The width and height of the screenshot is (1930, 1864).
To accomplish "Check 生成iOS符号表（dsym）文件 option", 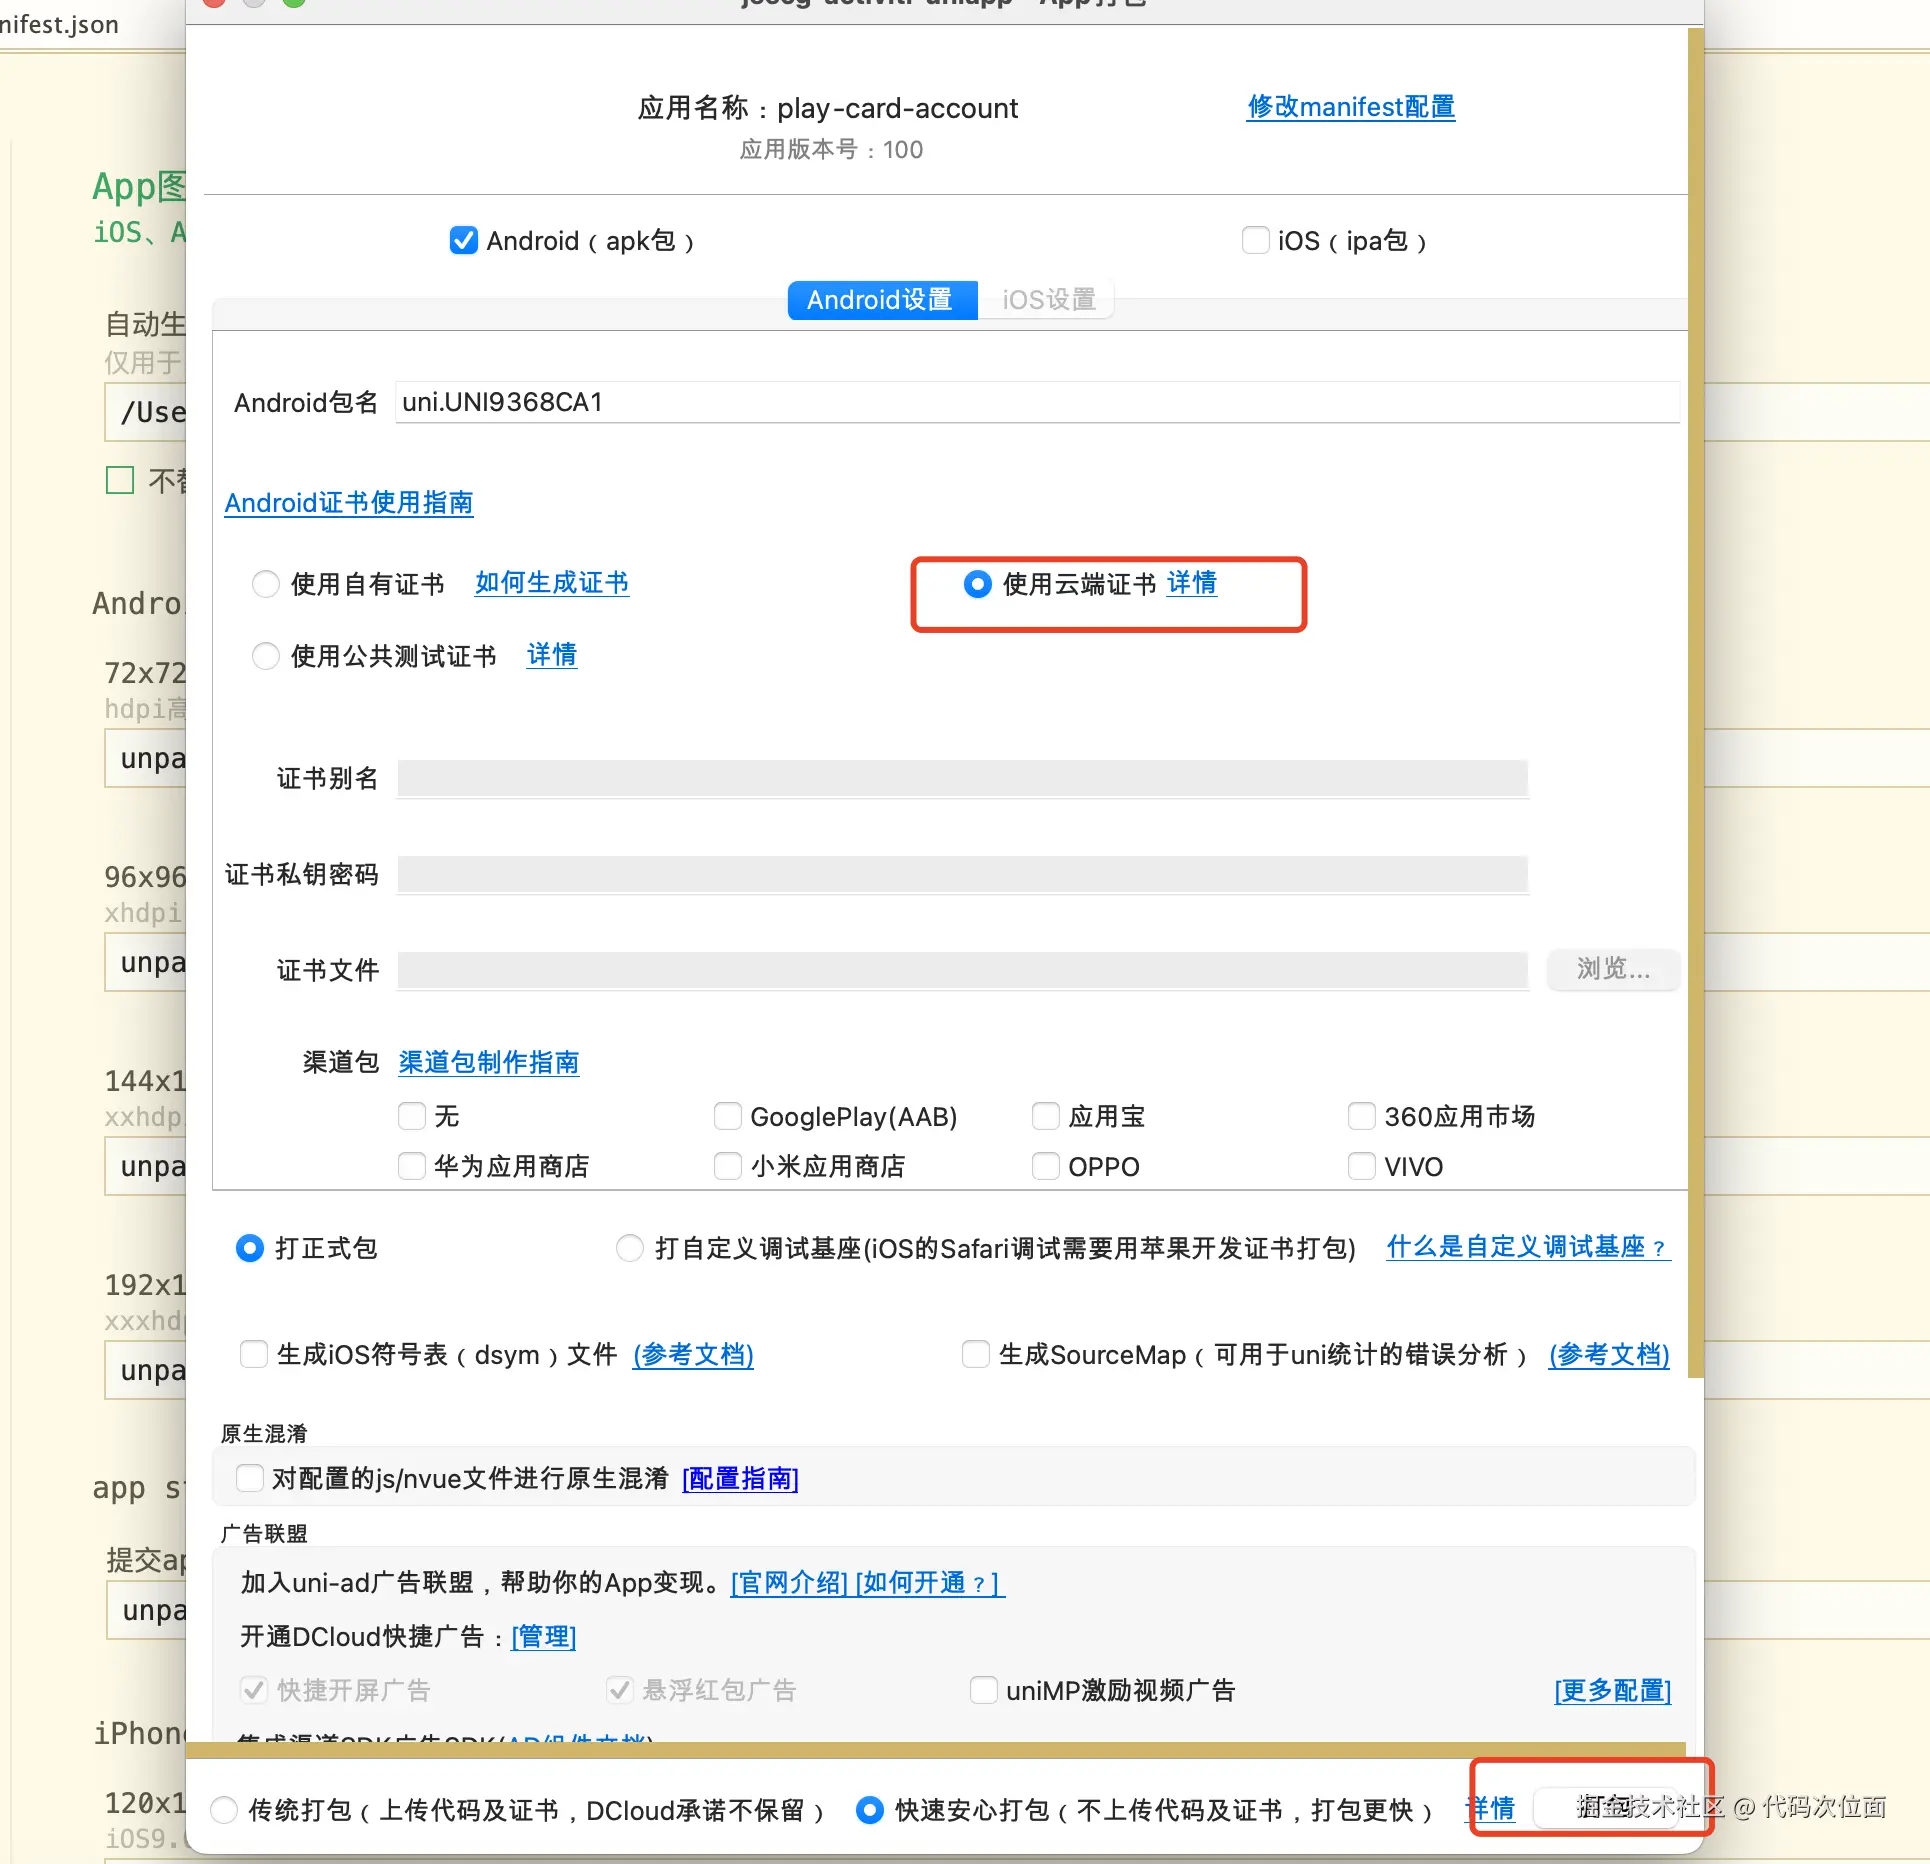I will pyautogui.click(x=253, y=1354).
